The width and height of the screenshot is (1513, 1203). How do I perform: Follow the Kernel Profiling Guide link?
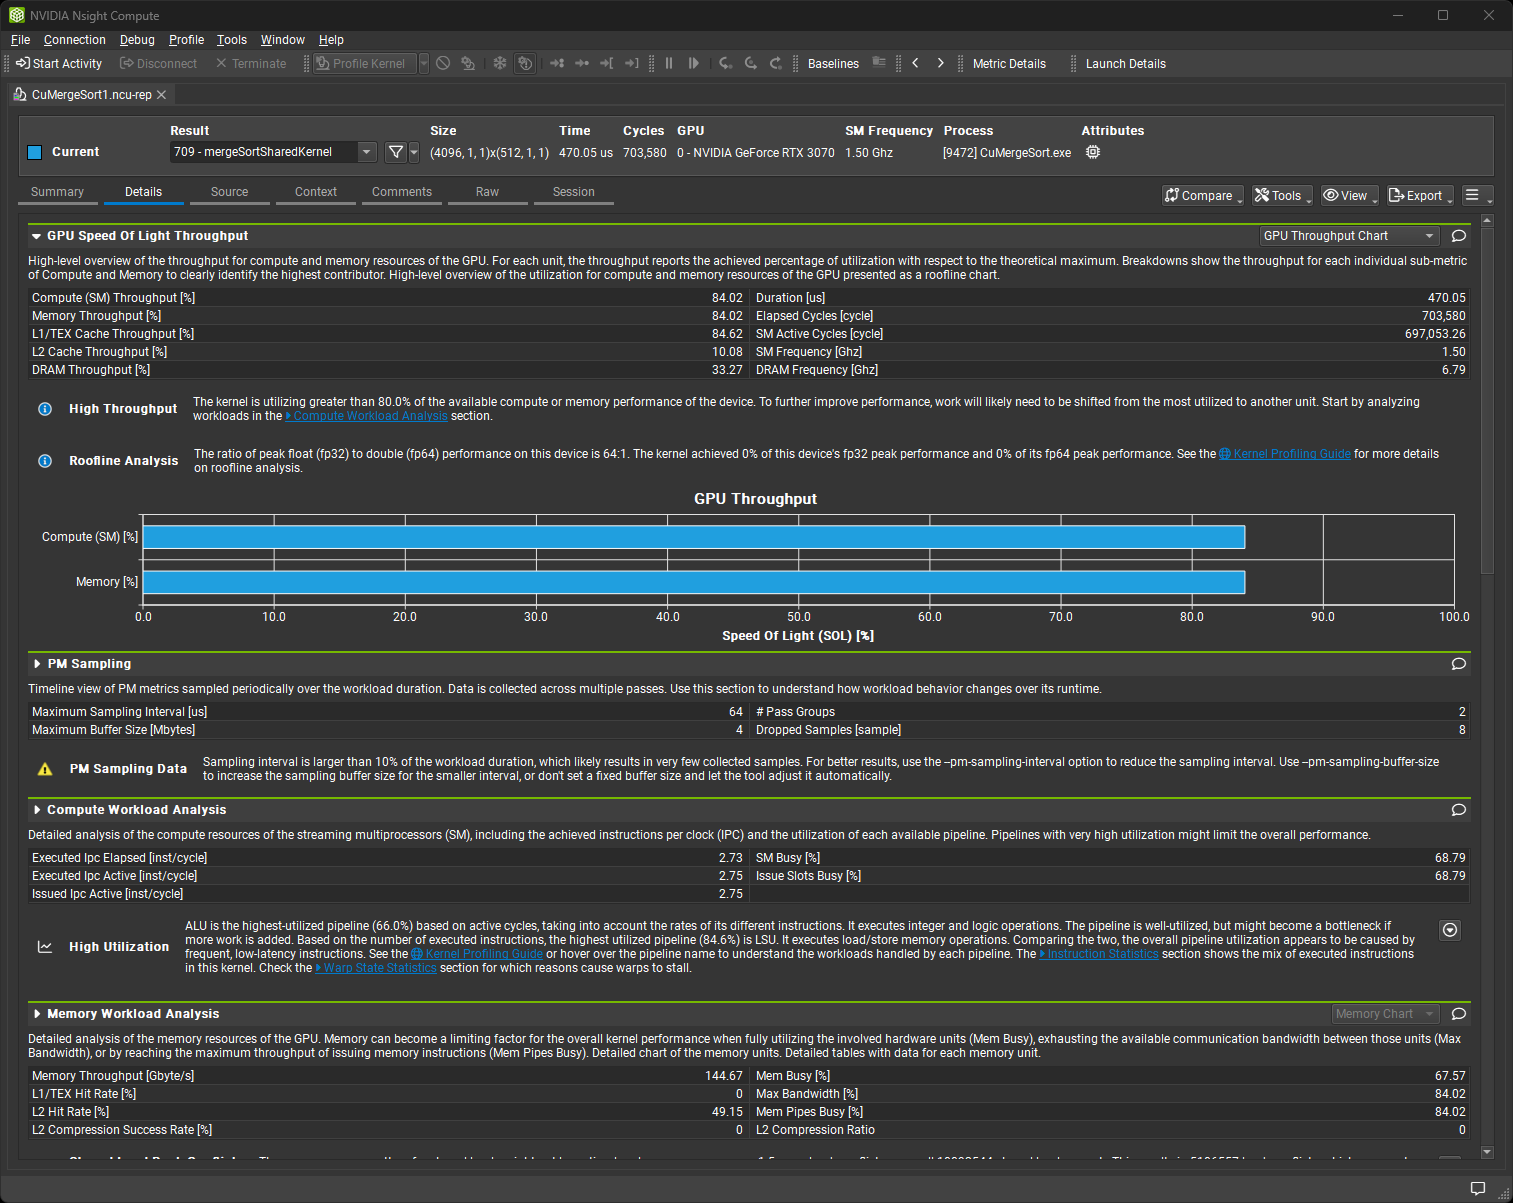1292,453
